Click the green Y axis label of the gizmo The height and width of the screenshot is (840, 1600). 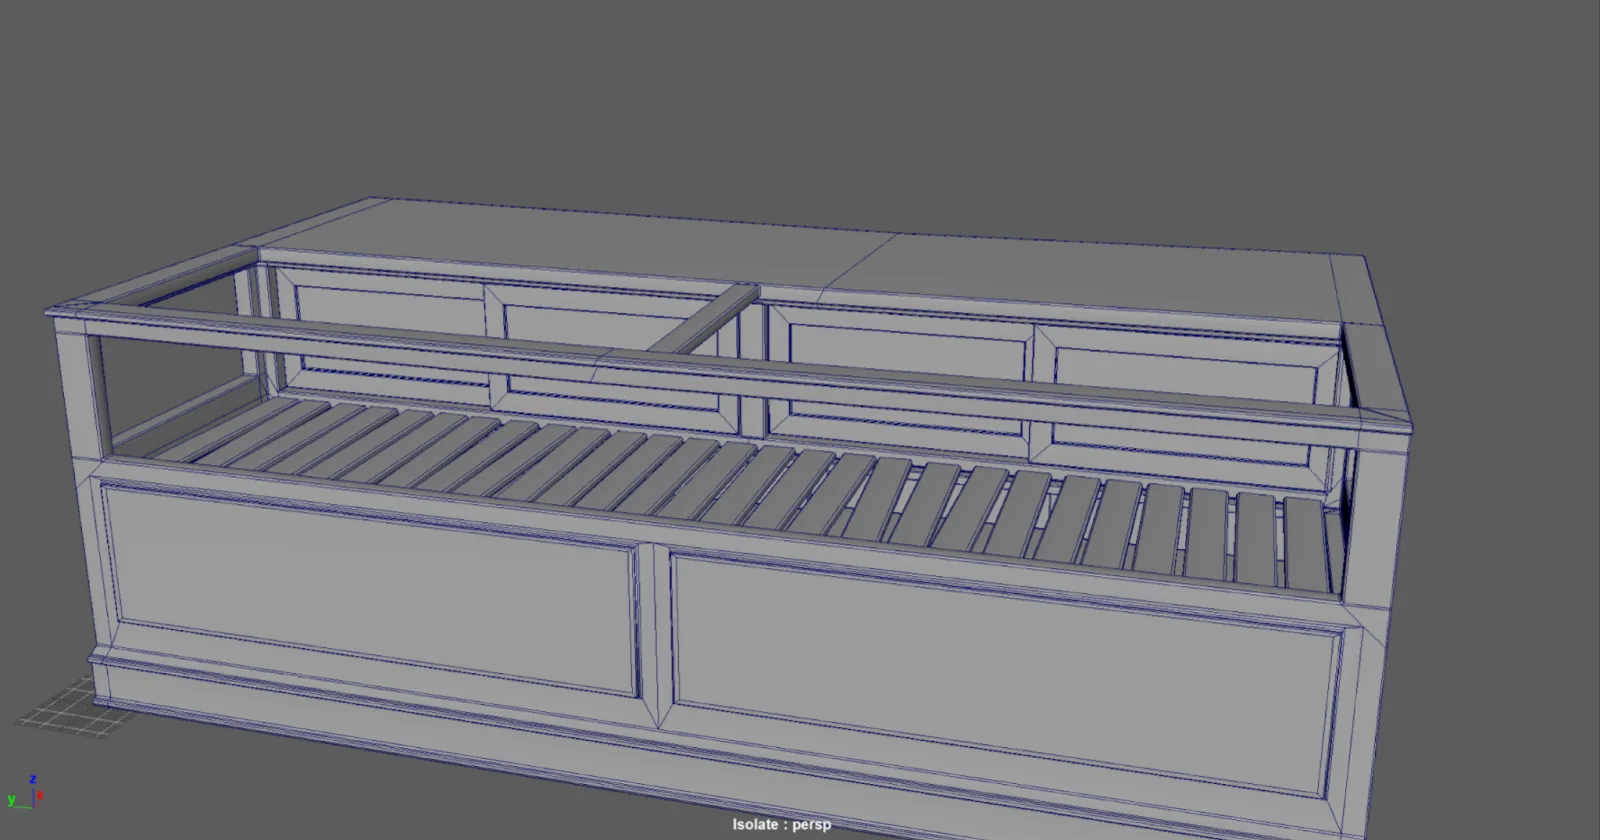11,800
